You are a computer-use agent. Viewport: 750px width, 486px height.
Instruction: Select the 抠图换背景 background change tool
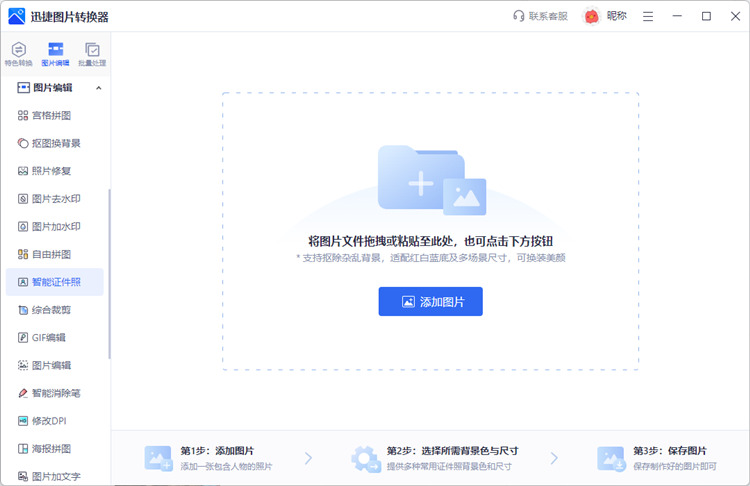(55, 143)
